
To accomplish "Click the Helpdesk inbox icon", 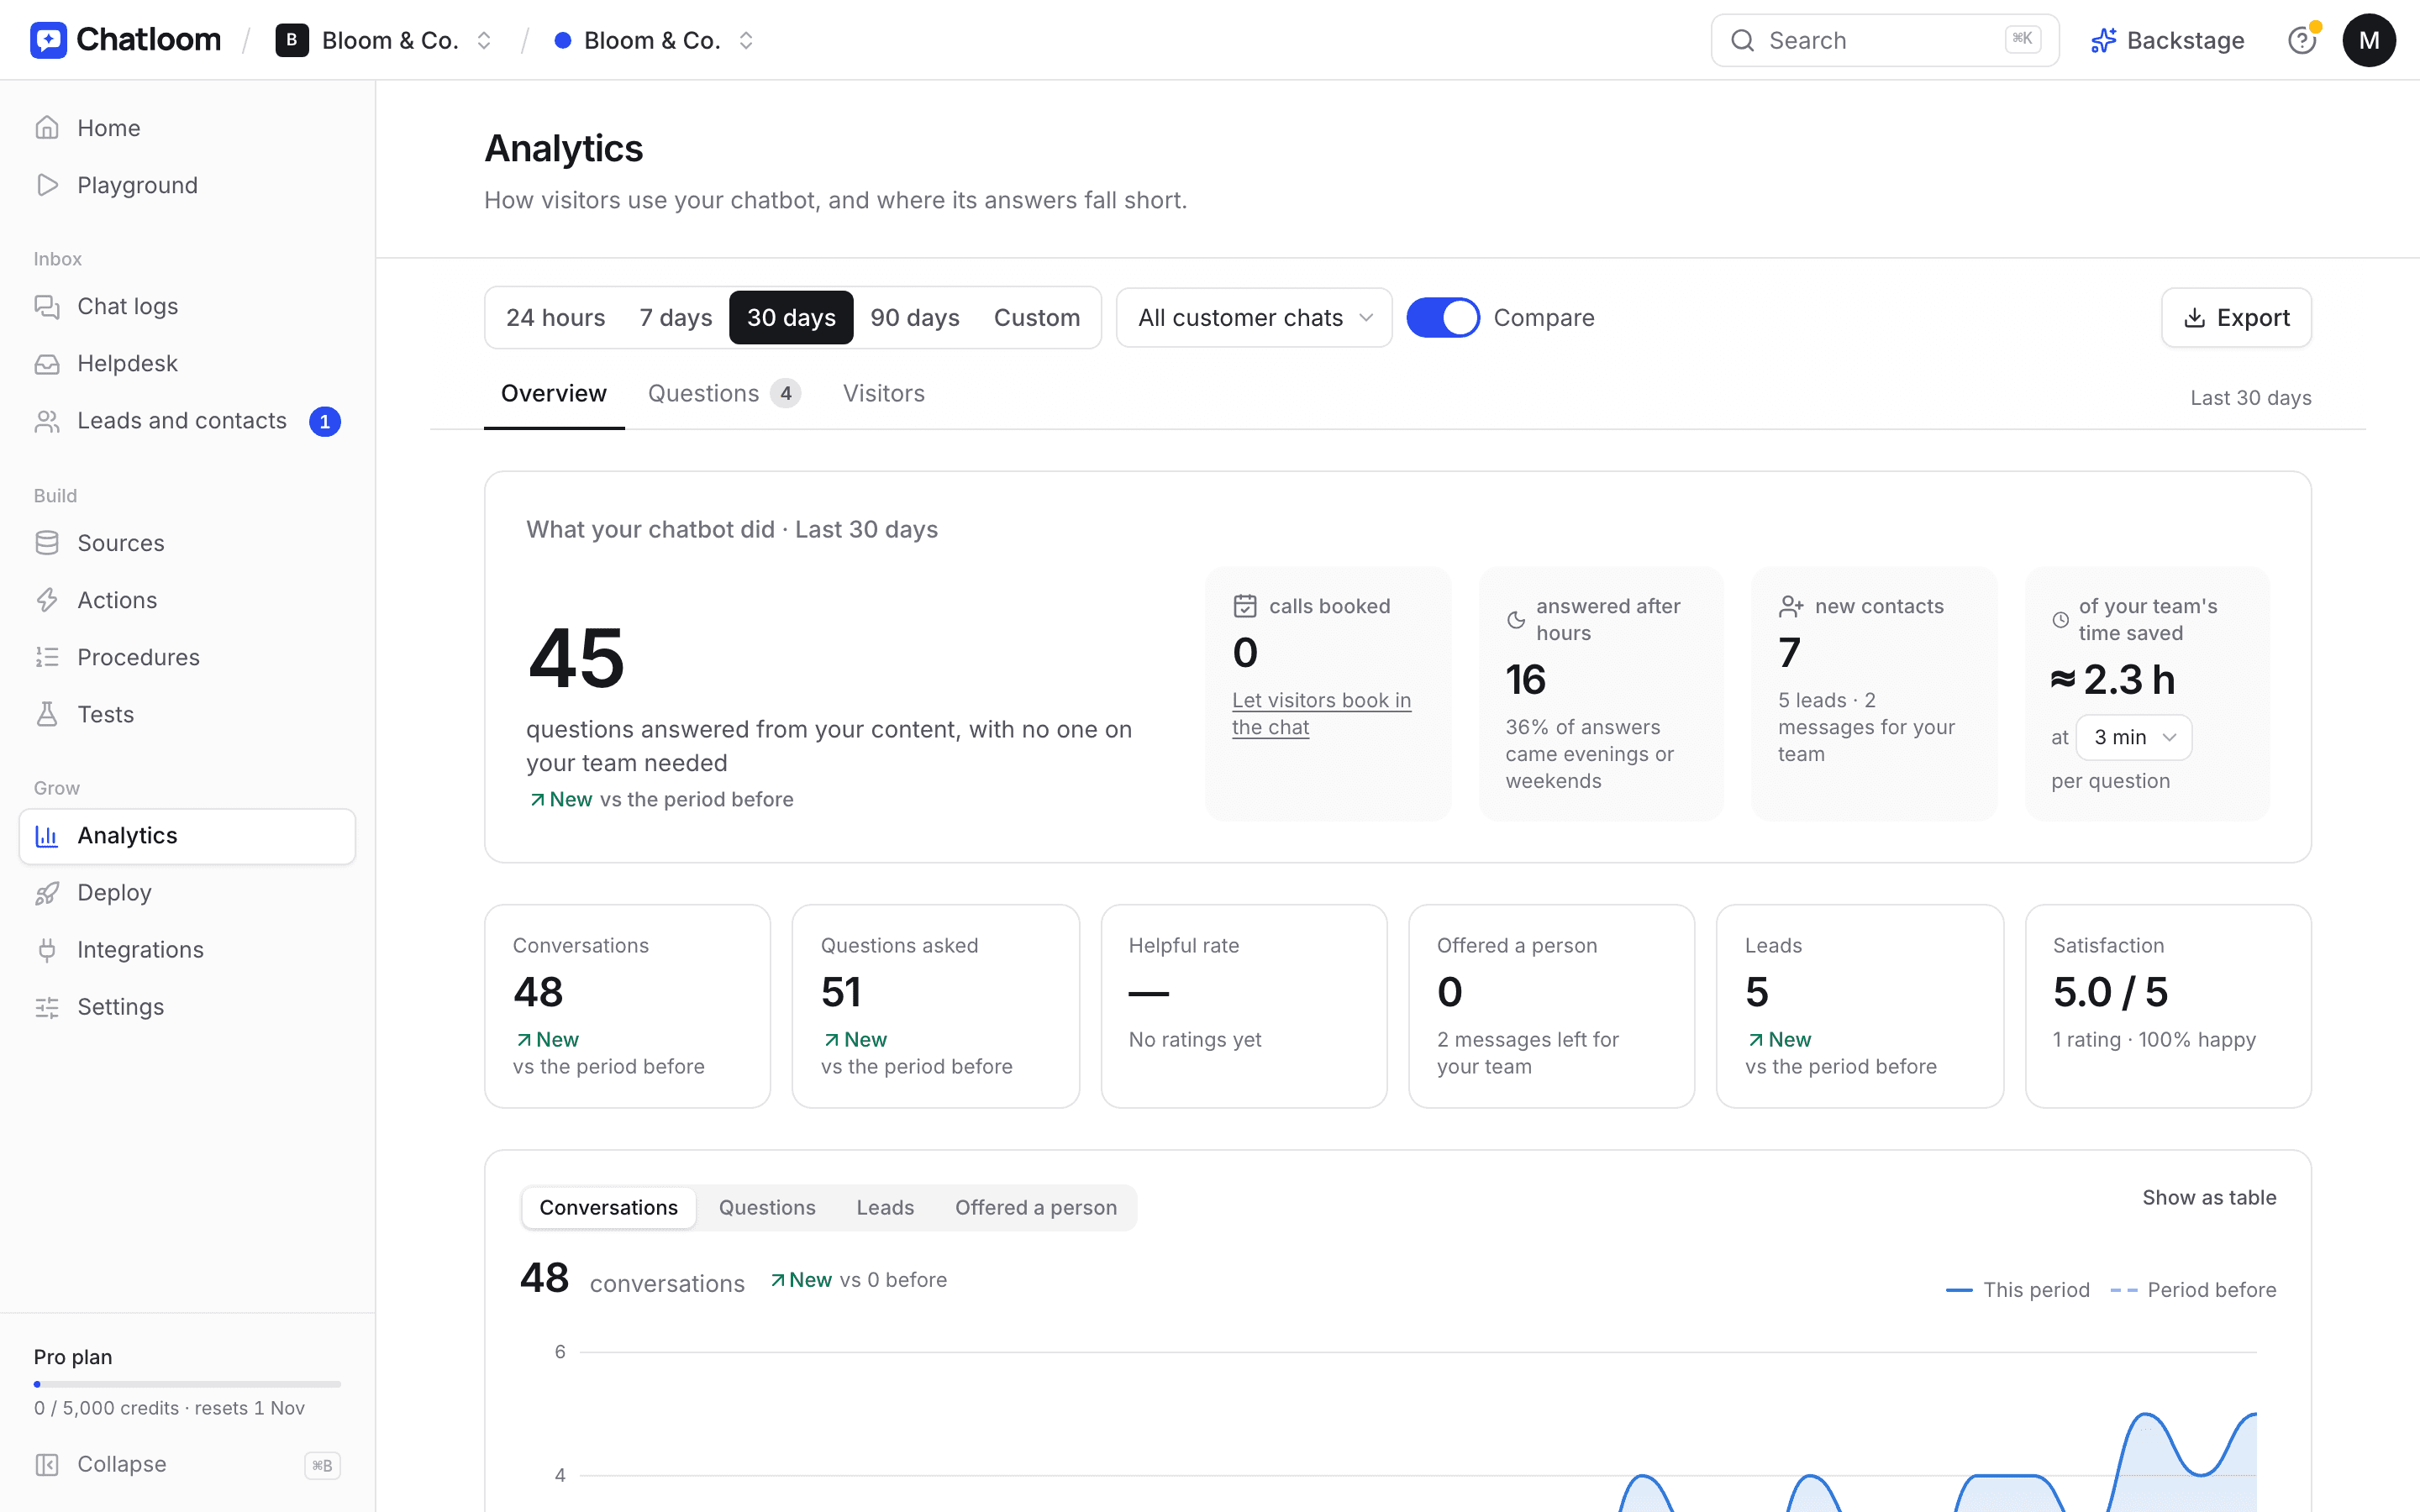I will click(47, 363).
